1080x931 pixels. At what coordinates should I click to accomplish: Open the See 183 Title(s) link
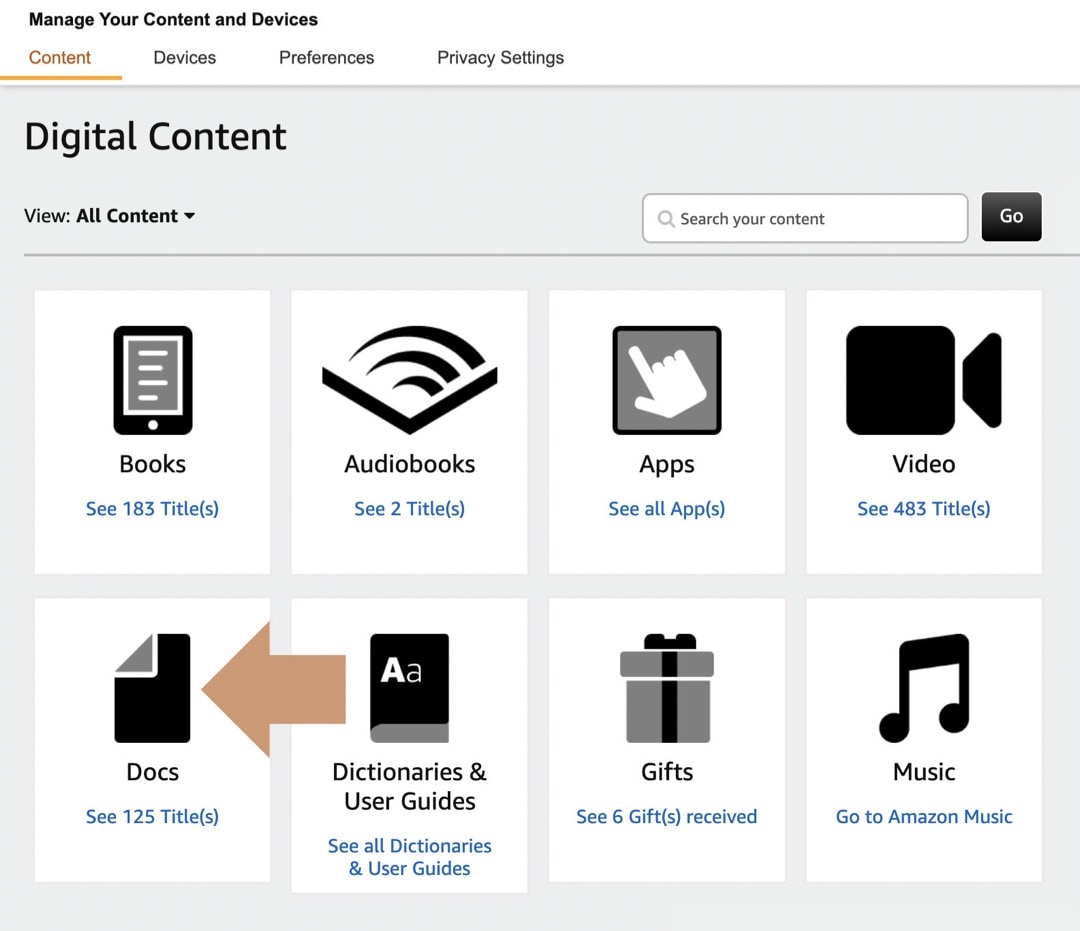152,509
